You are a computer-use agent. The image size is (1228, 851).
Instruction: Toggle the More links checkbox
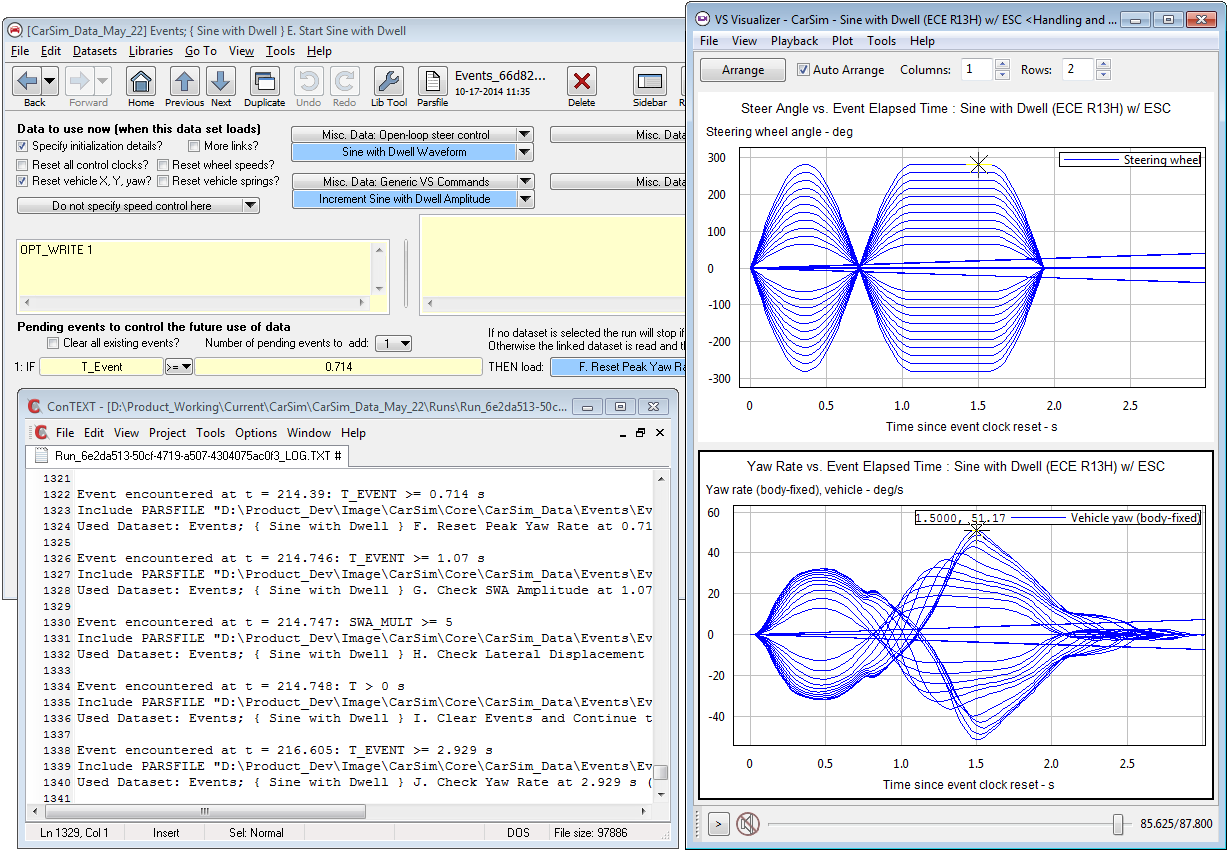click(x=194, y=146)
